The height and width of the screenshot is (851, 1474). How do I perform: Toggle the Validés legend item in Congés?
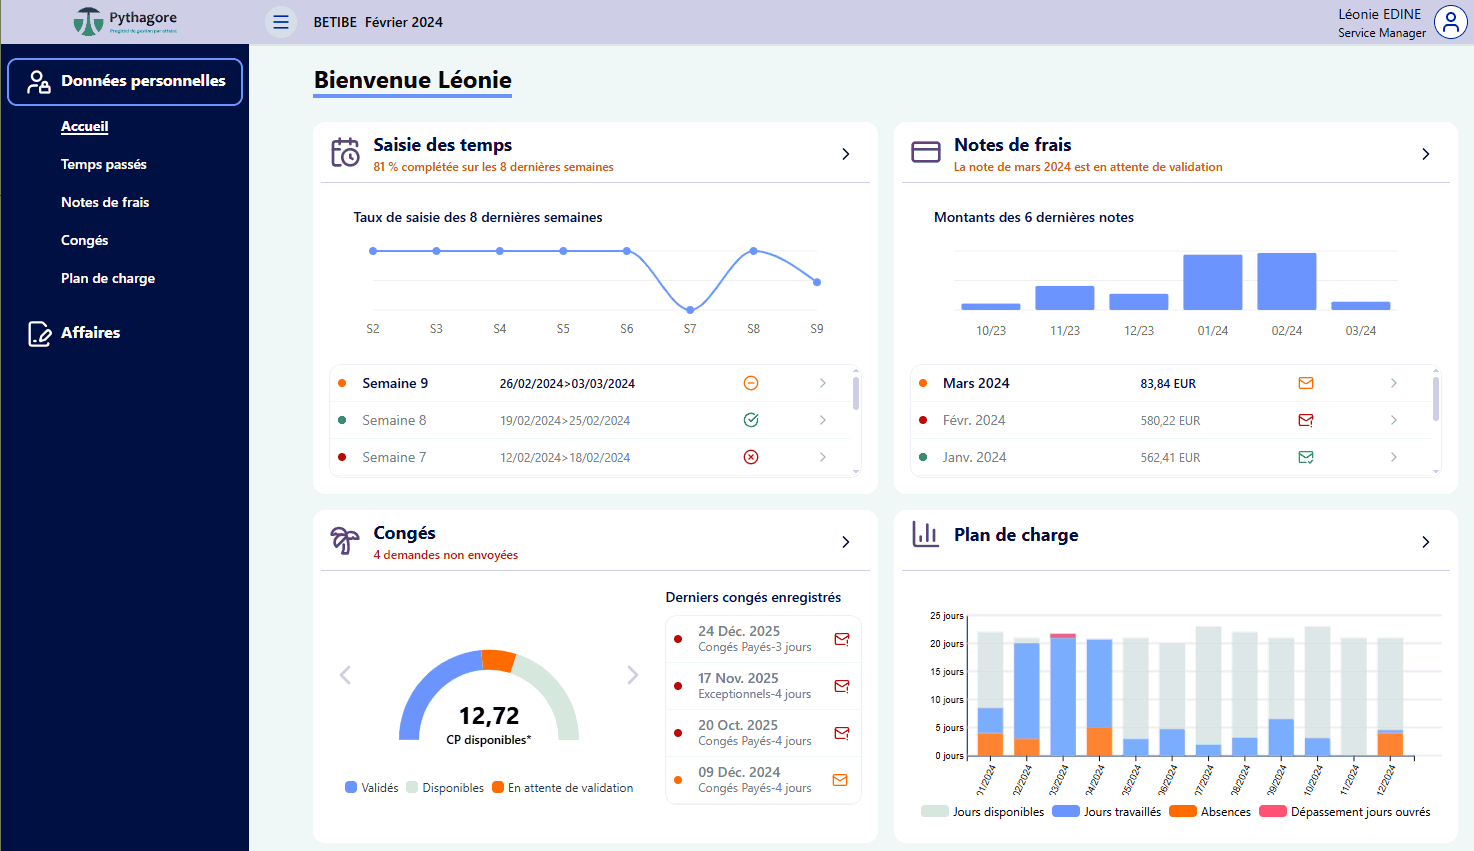pos(372,788)
